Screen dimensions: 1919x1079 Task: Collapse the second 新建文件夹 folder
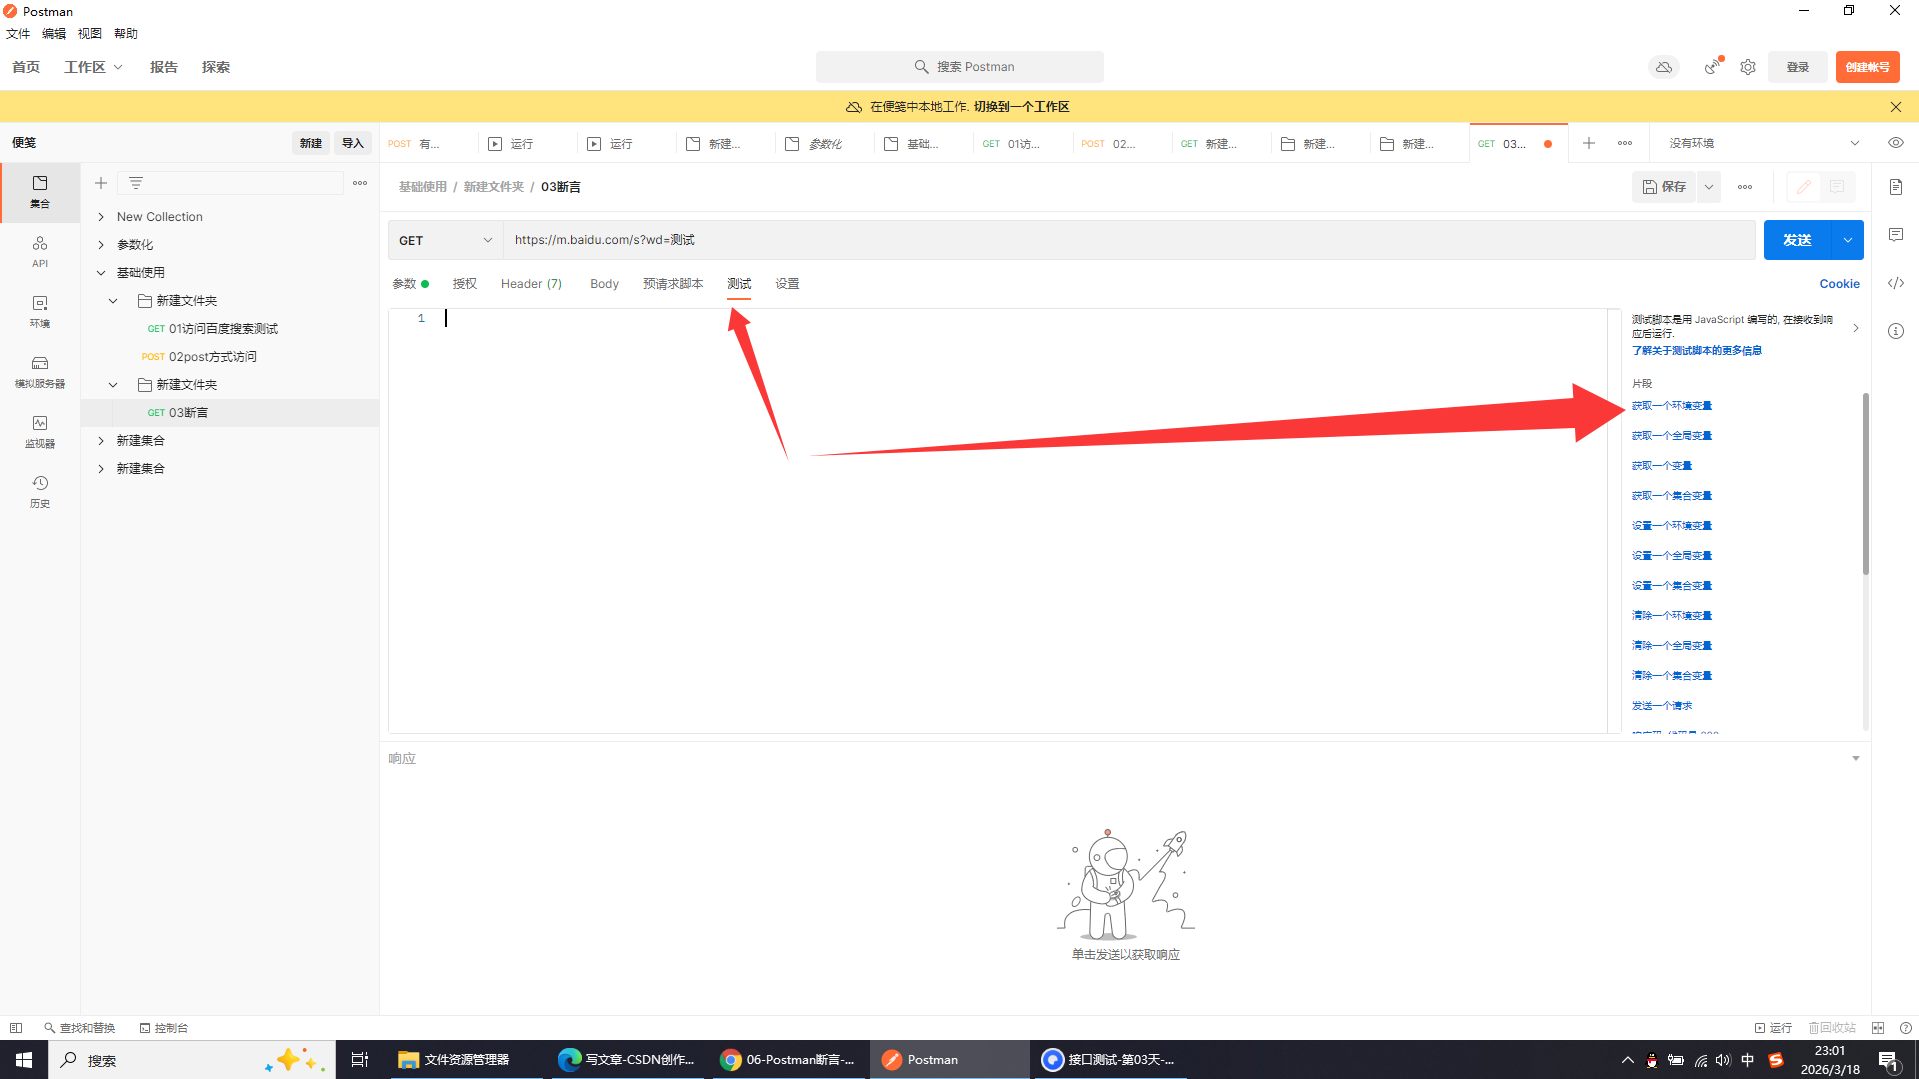(x=113, y=385)
